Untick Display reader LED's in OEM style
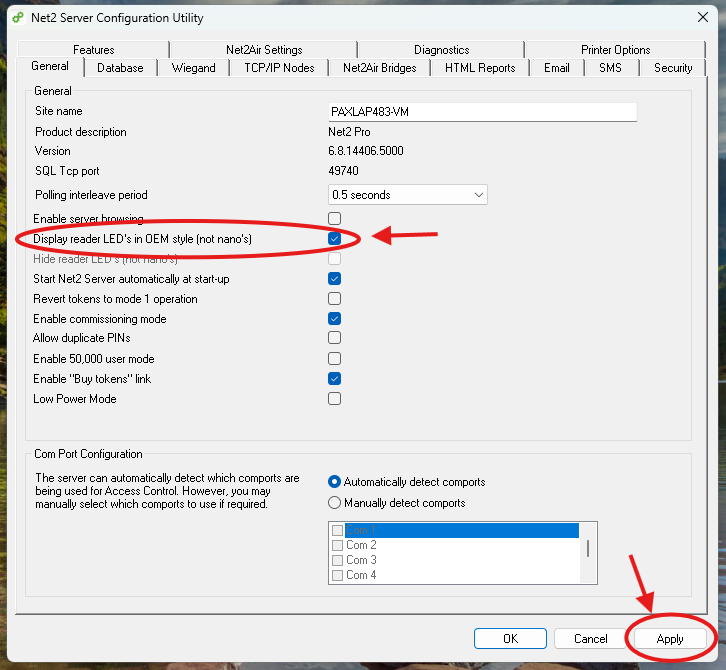The height and width of the screenshot is (670, 726). (x=334, y=238)
